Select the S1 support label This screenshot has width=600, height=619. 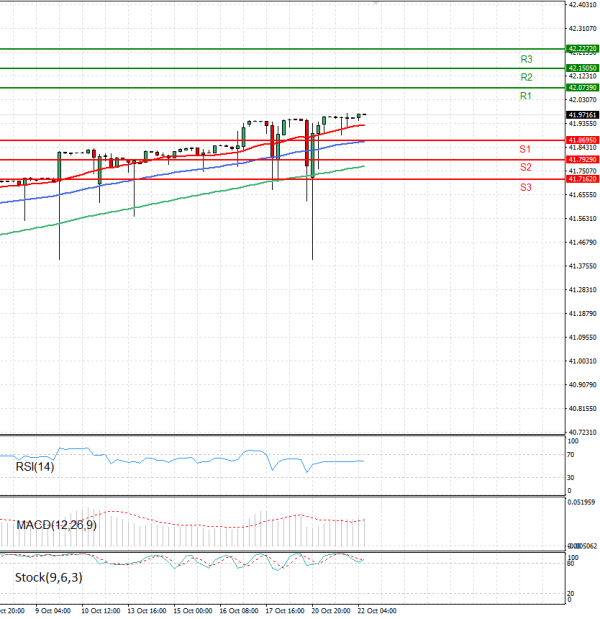click(x=524, y=149)
